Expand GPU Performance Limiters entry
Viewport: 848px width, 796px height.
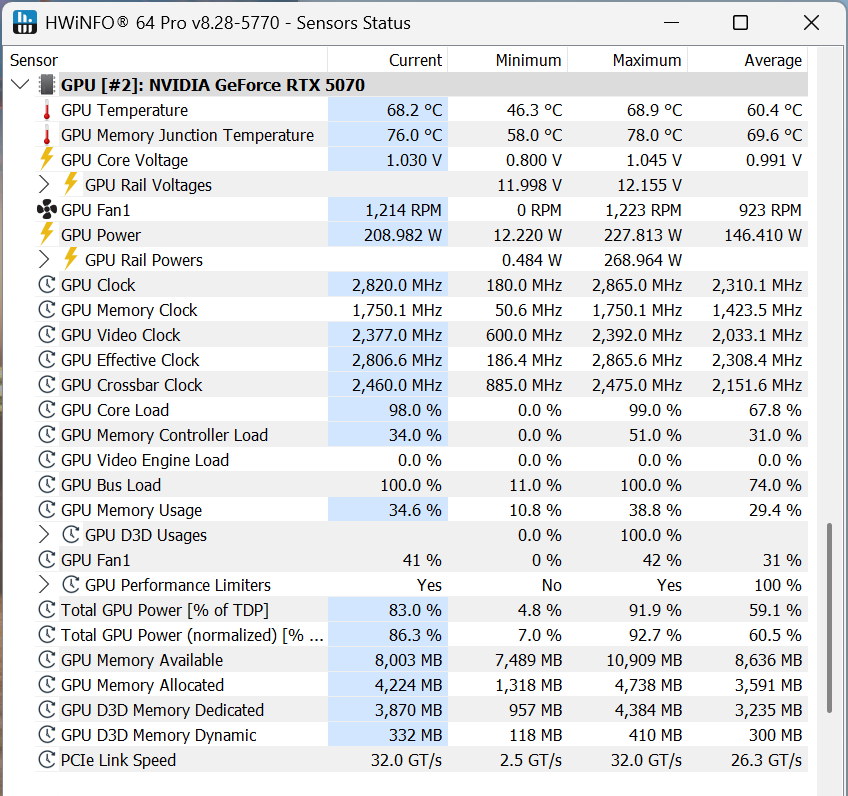[x=44, y=585]
